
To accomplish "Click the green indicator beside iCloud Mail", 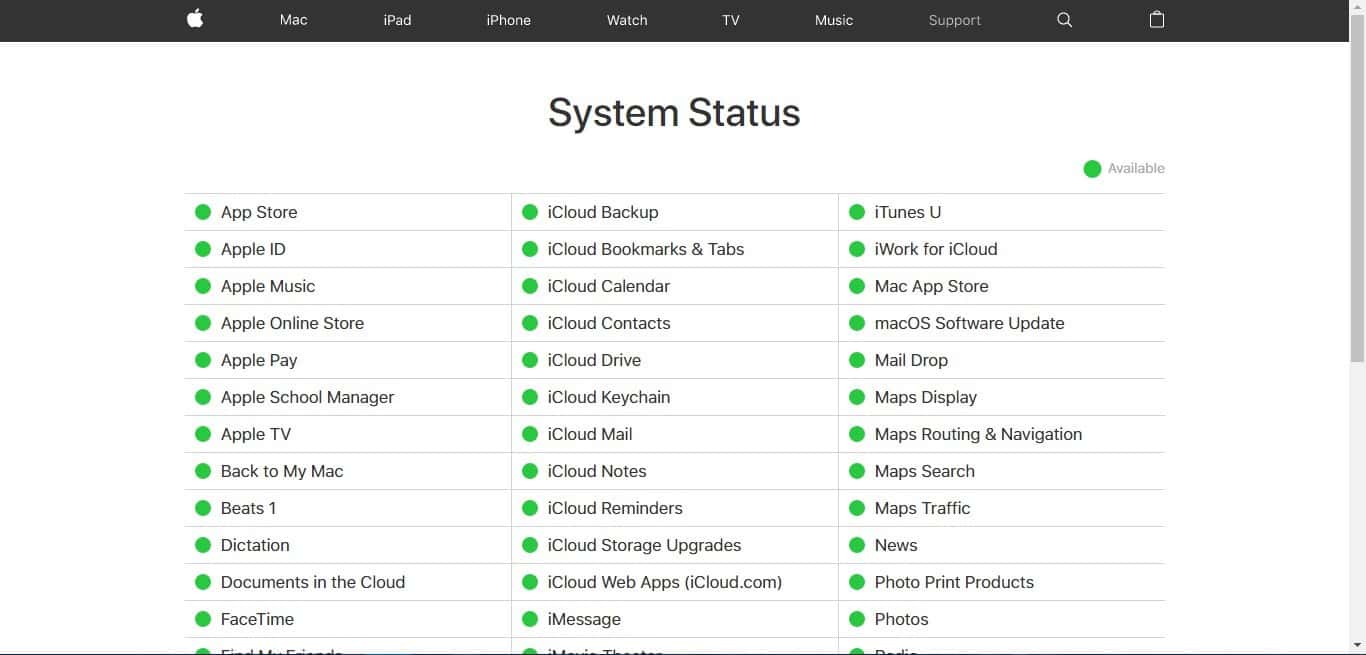I will [530, 434].
